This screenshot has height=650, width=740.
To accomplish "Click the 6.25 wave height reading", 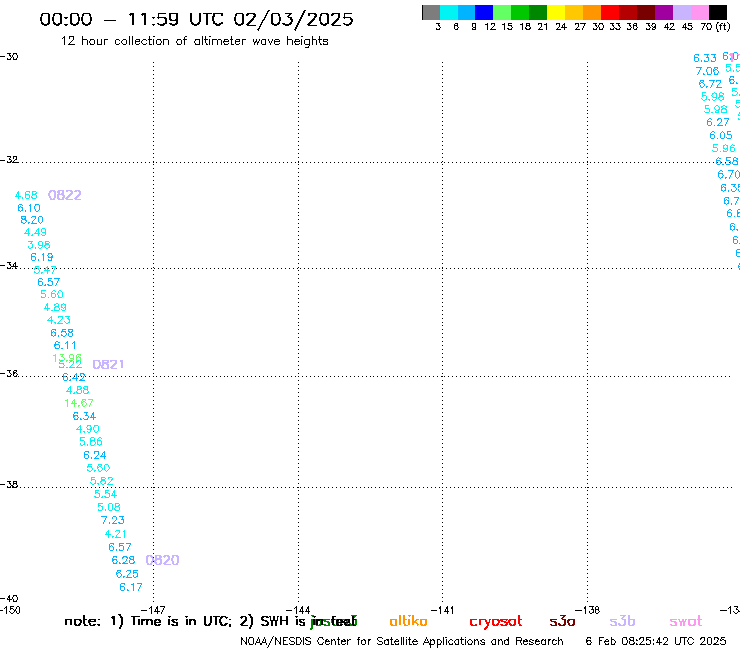I will click(127, 574).
